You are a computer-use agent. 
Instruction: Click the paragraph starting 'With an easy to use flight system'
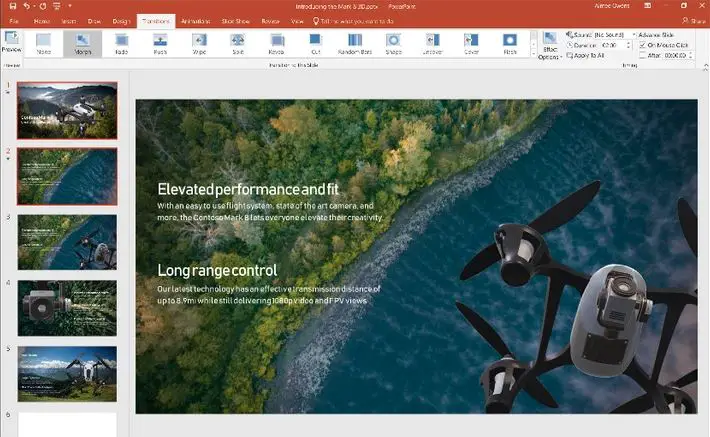coord(270,211)
